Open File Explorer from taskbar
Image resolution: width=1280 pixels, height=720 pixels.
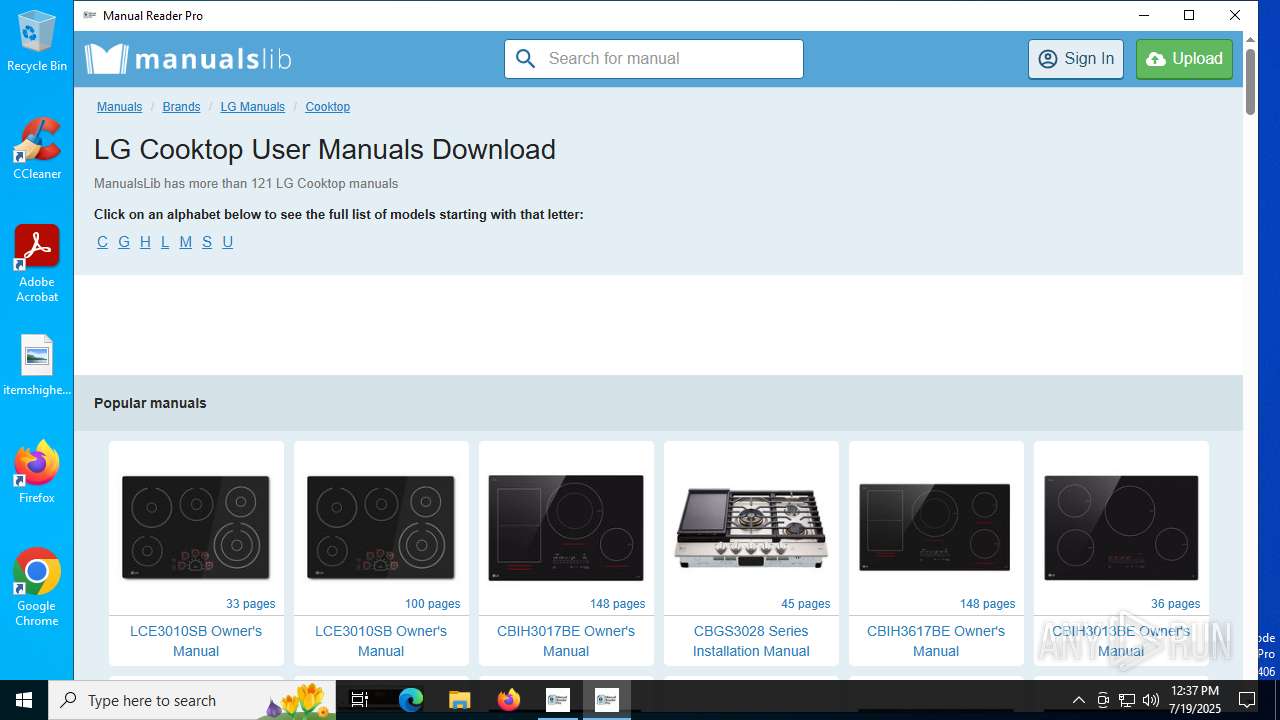pyautogui.click(x=459, y=700)
